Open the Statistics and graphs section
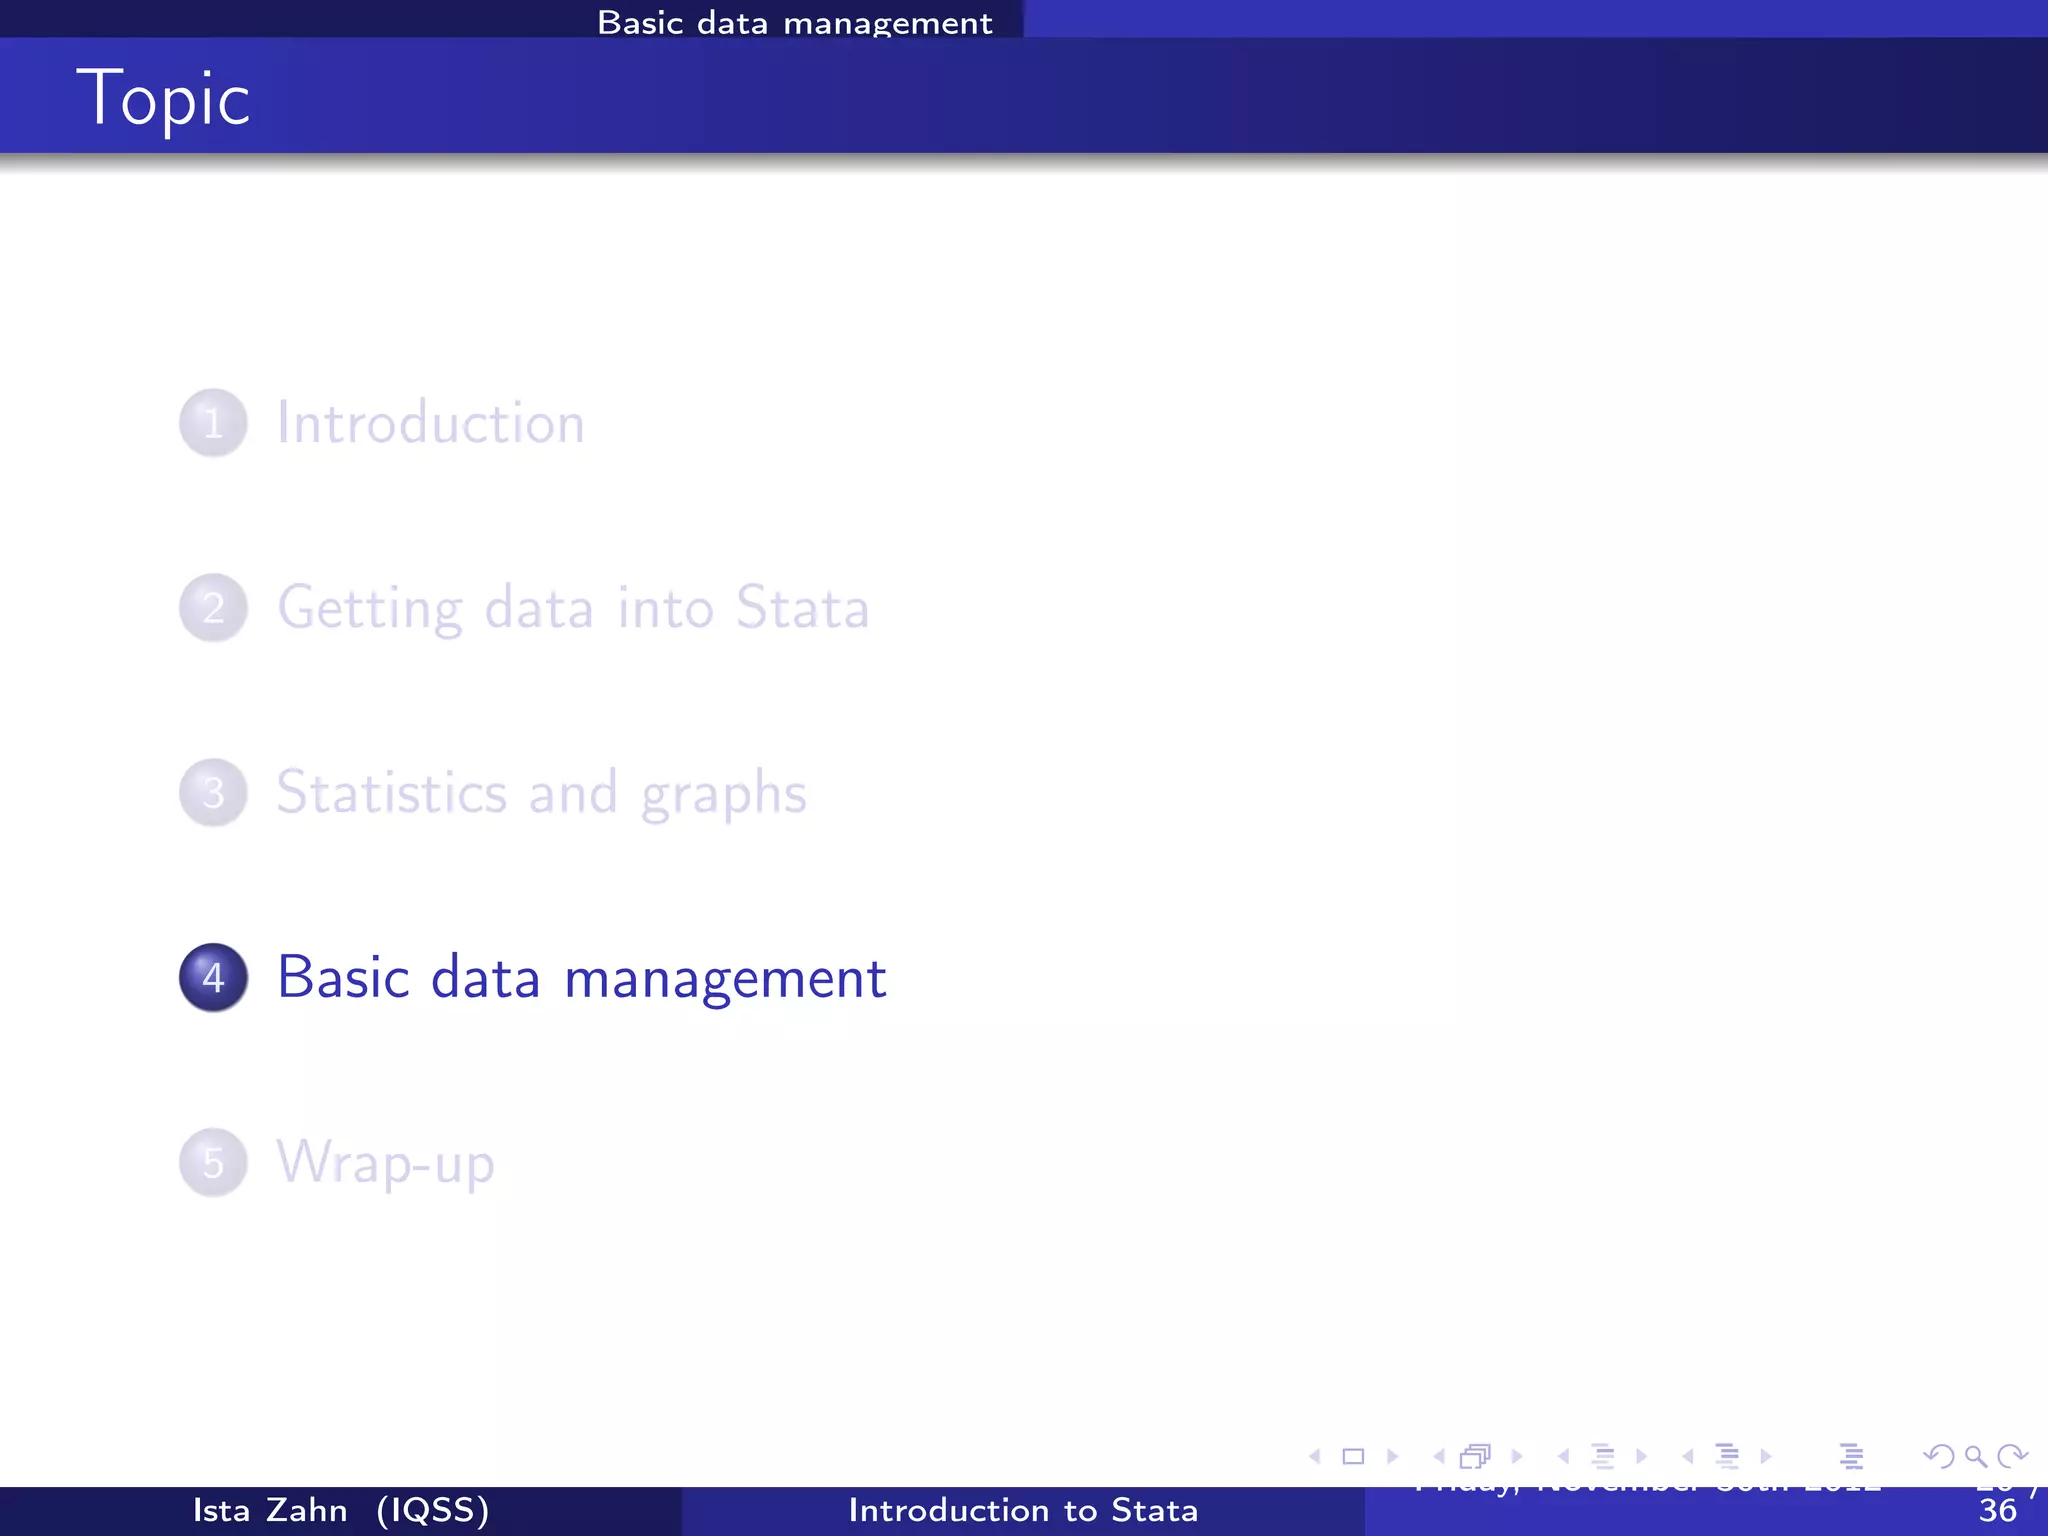Viewport: 2048px width, 1536px height. (x=541, y=793)
